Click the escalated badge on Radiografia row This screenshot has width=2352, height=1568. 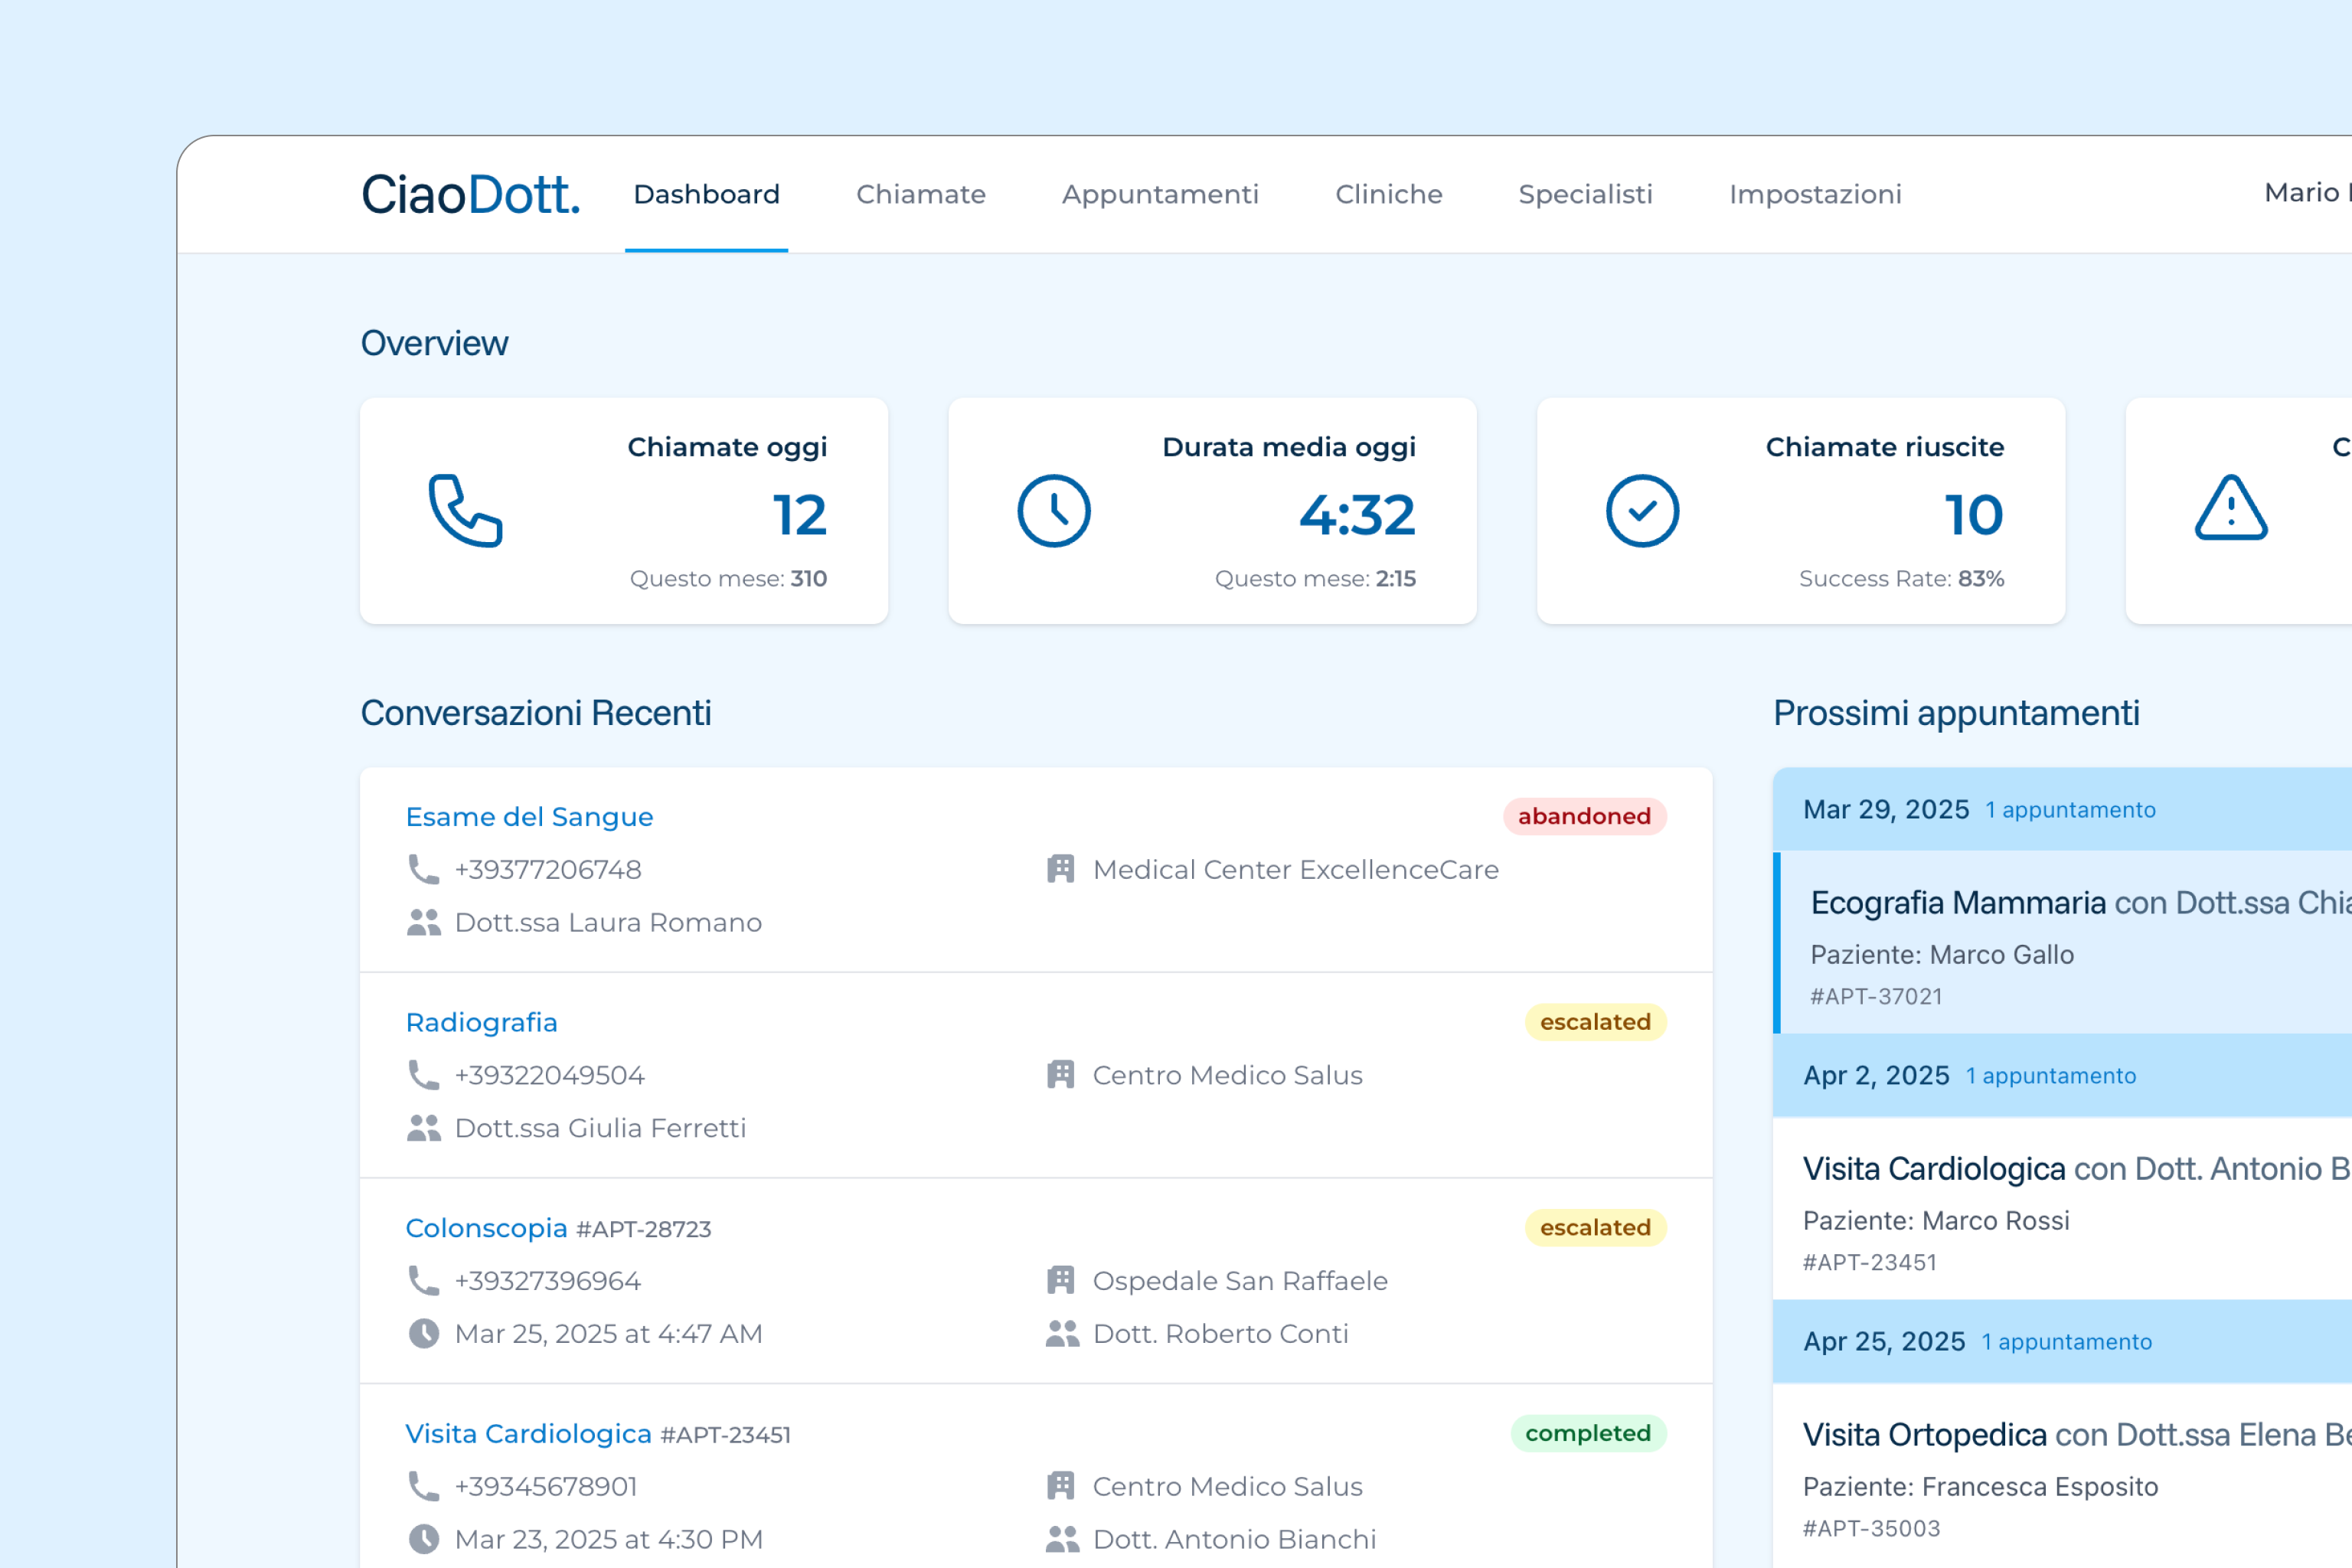point(1595,1022)
